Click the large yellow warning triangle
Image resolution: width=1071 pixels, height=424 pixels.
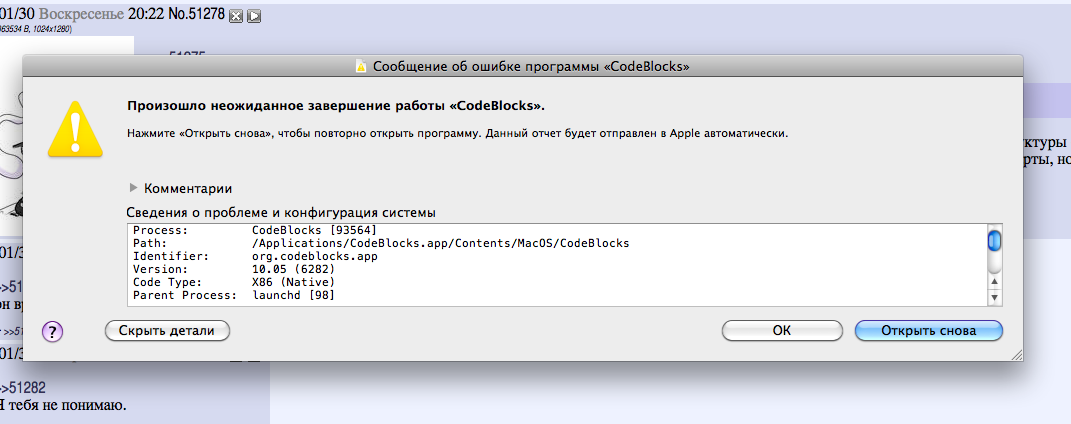(74, 126)
